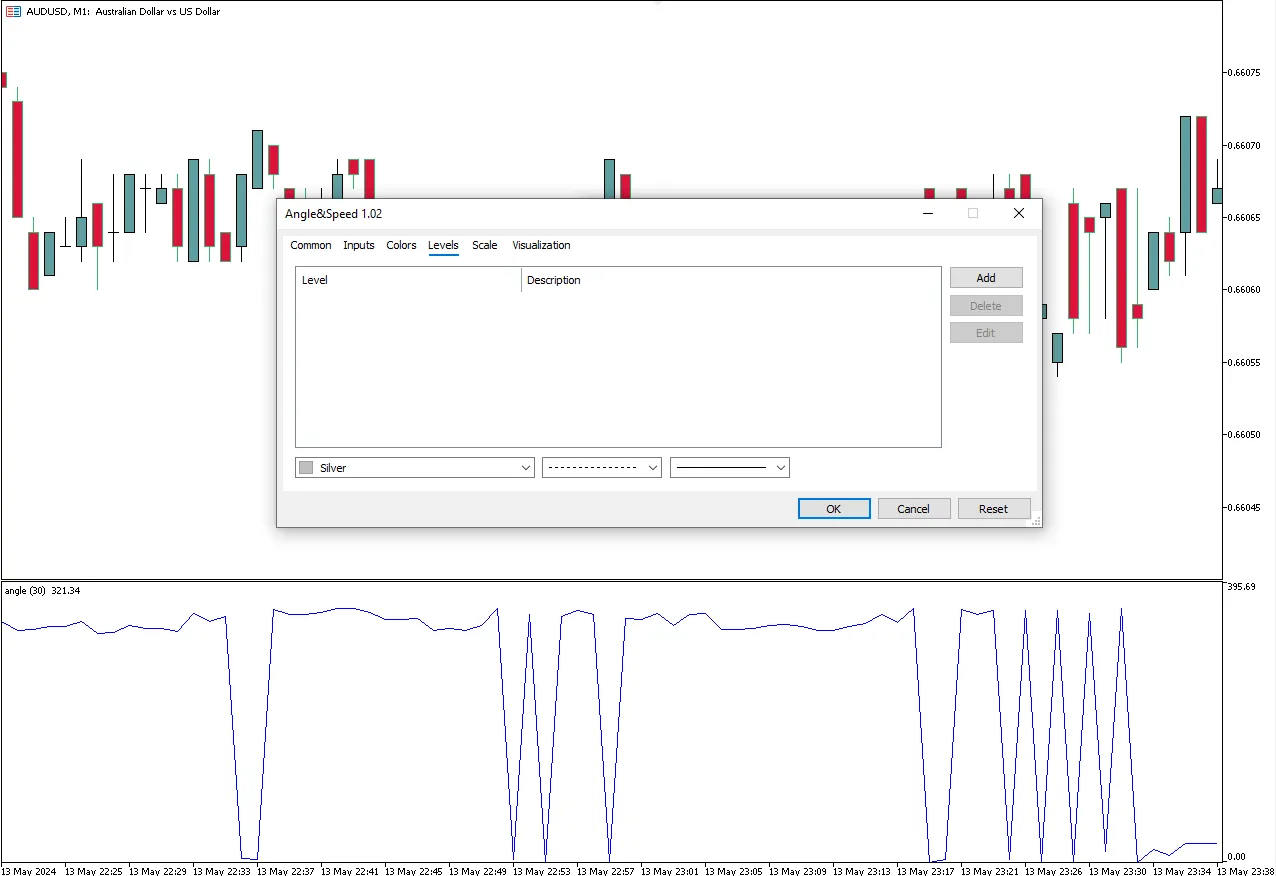Click the Description column header
Screen dimensions: 1276x876
point(730,280)
